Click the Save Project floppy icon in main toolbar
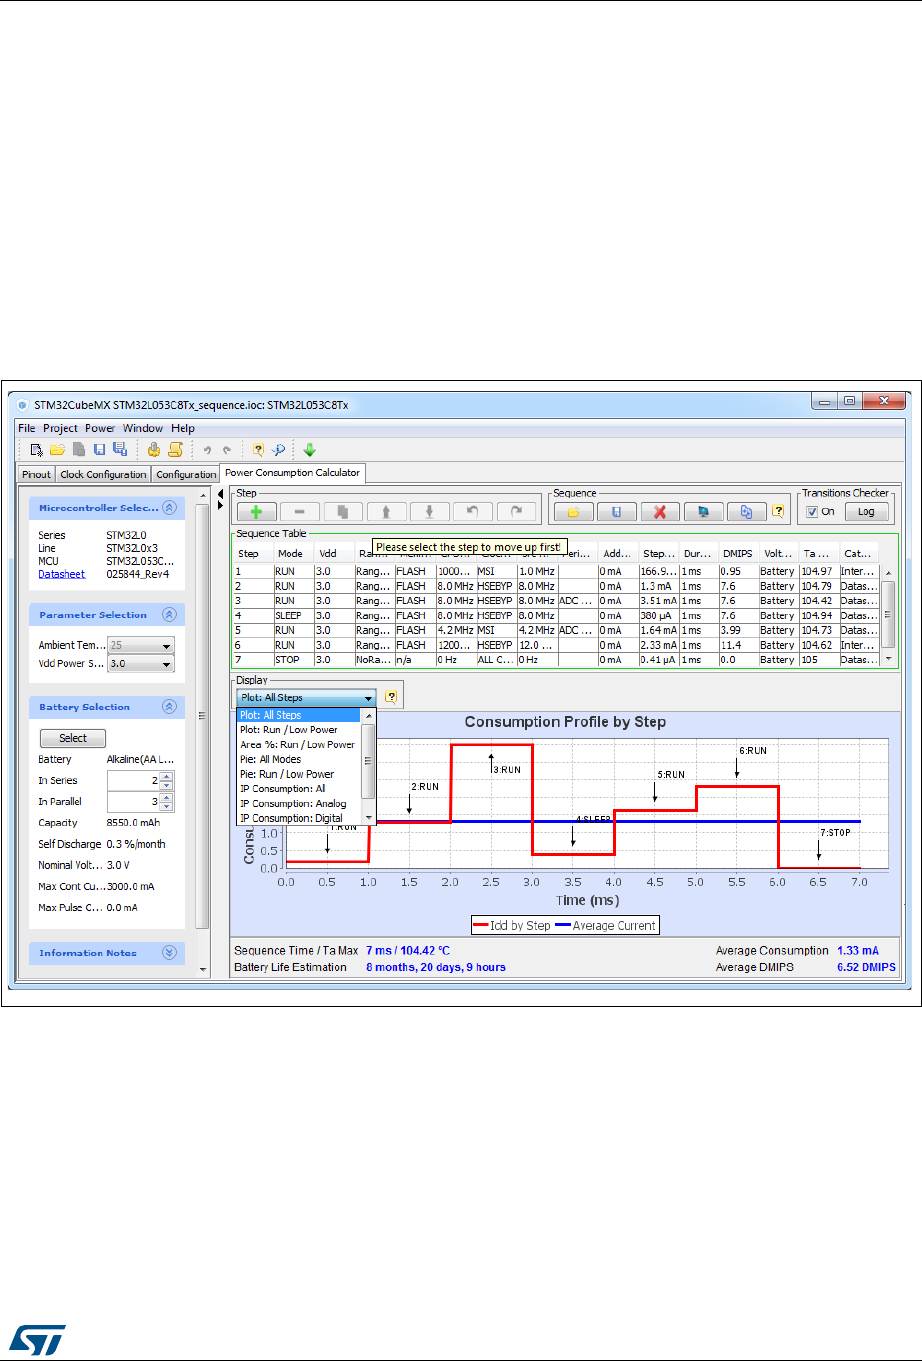Screen dimensions: 922x1361 (x=99, y=450)
